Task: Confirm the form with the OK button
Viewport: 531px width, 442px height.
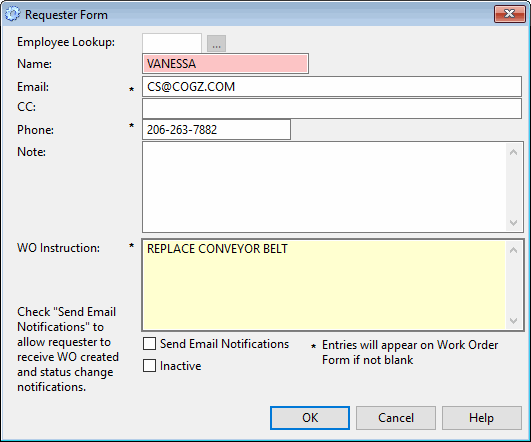Action: 310,418
